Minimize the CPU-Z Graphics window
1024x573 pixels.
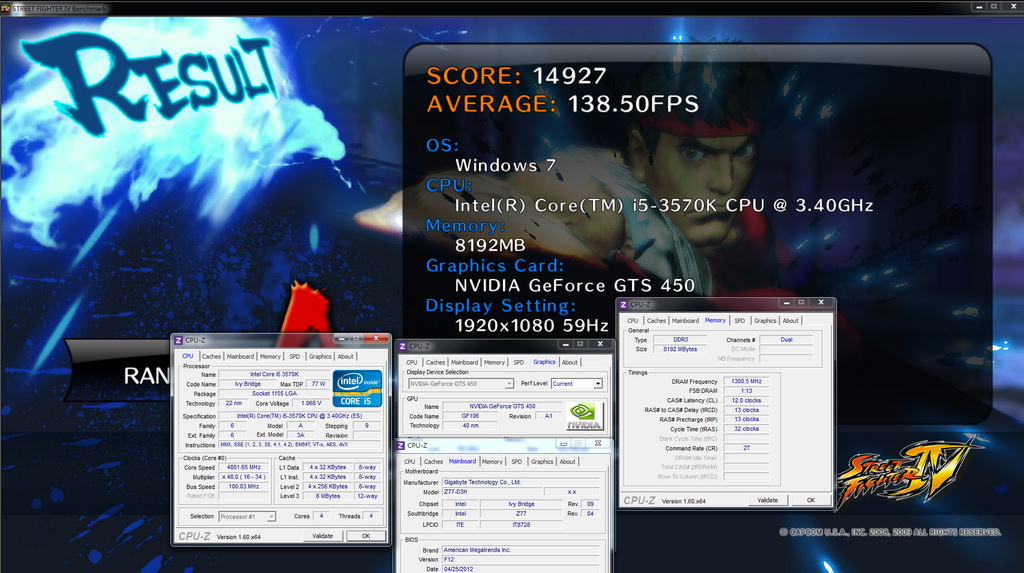point(566,344)
